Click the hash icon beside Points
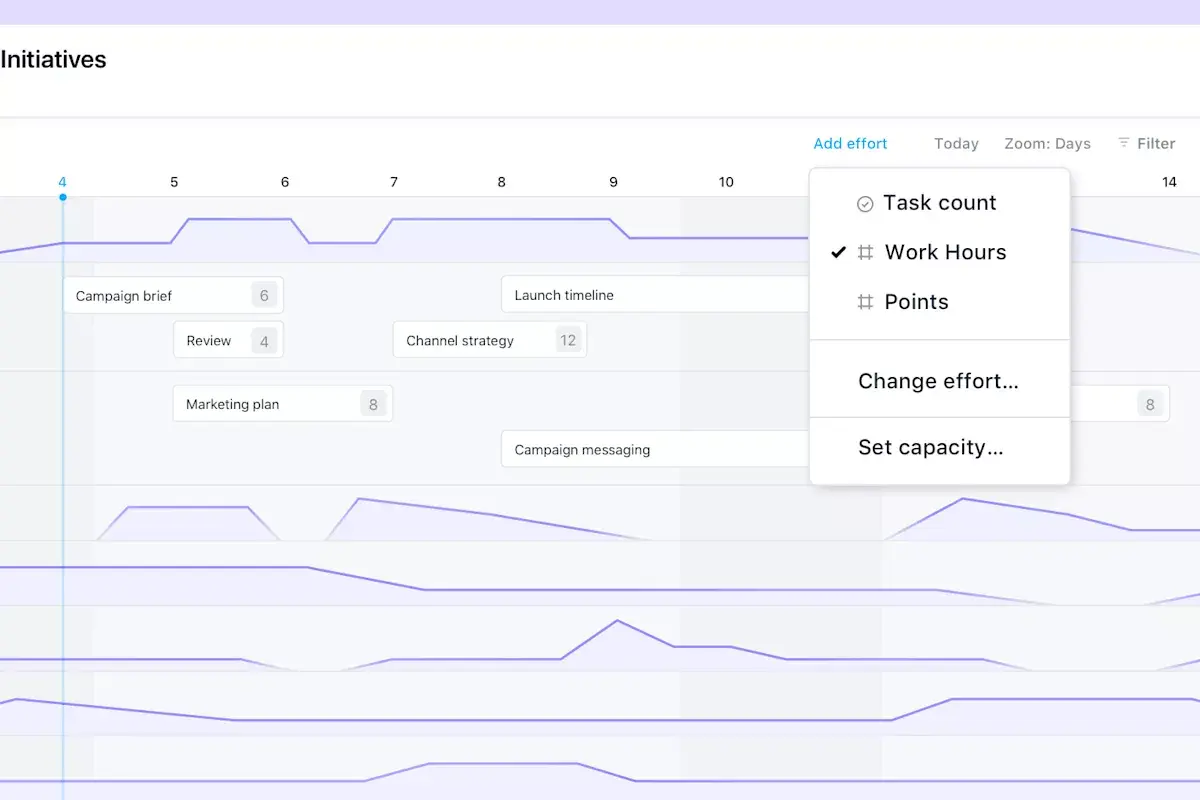Viewport: 1200px width, 800px height. pyautogui.click(x=865, y=302)
